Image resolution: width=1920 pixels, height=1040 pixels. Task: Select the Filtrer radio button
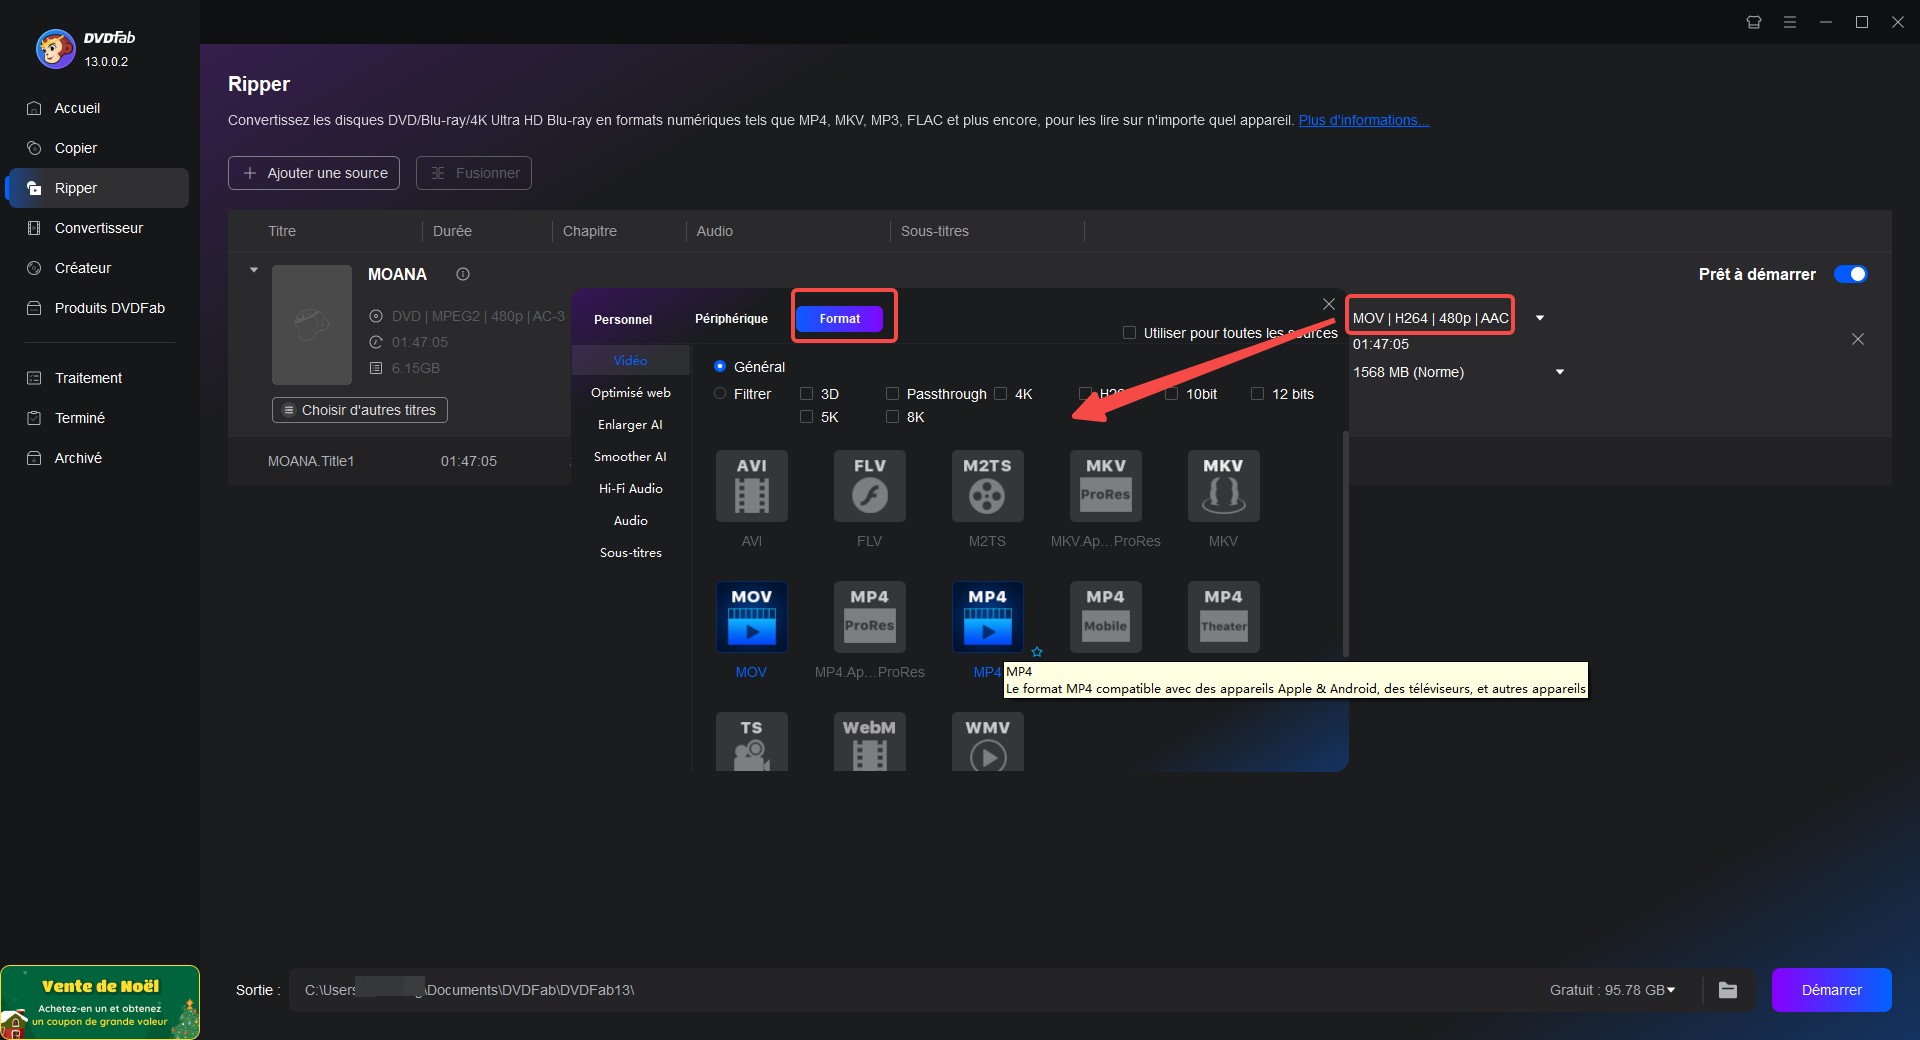720,394
